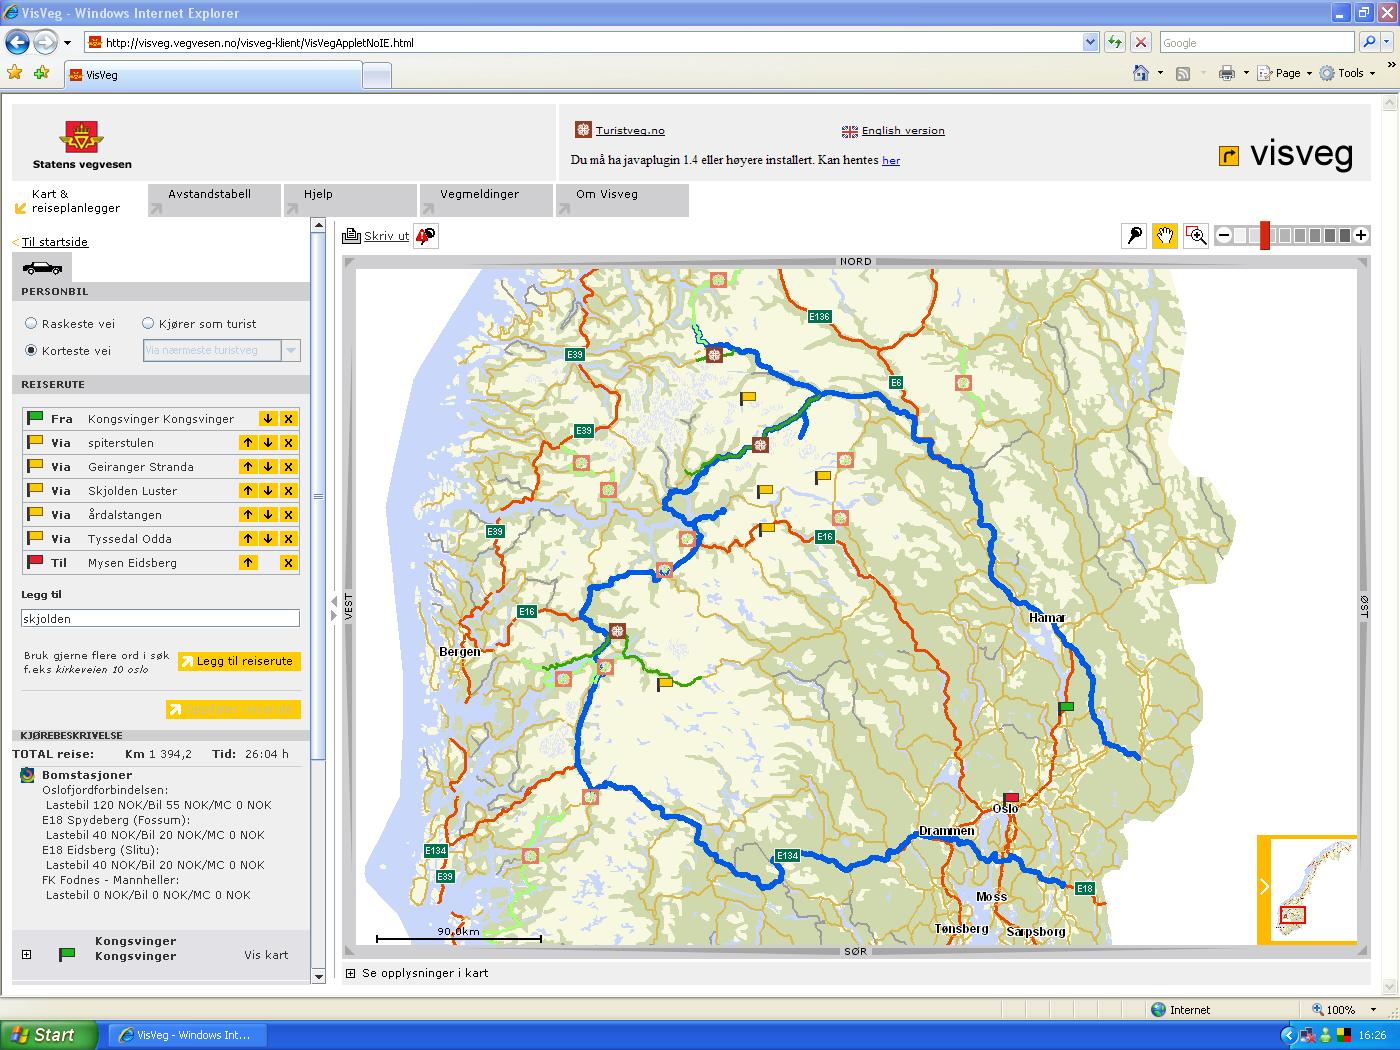
Task: Expand the Kongsvinger driving directions entry
Action: (27, 955)
